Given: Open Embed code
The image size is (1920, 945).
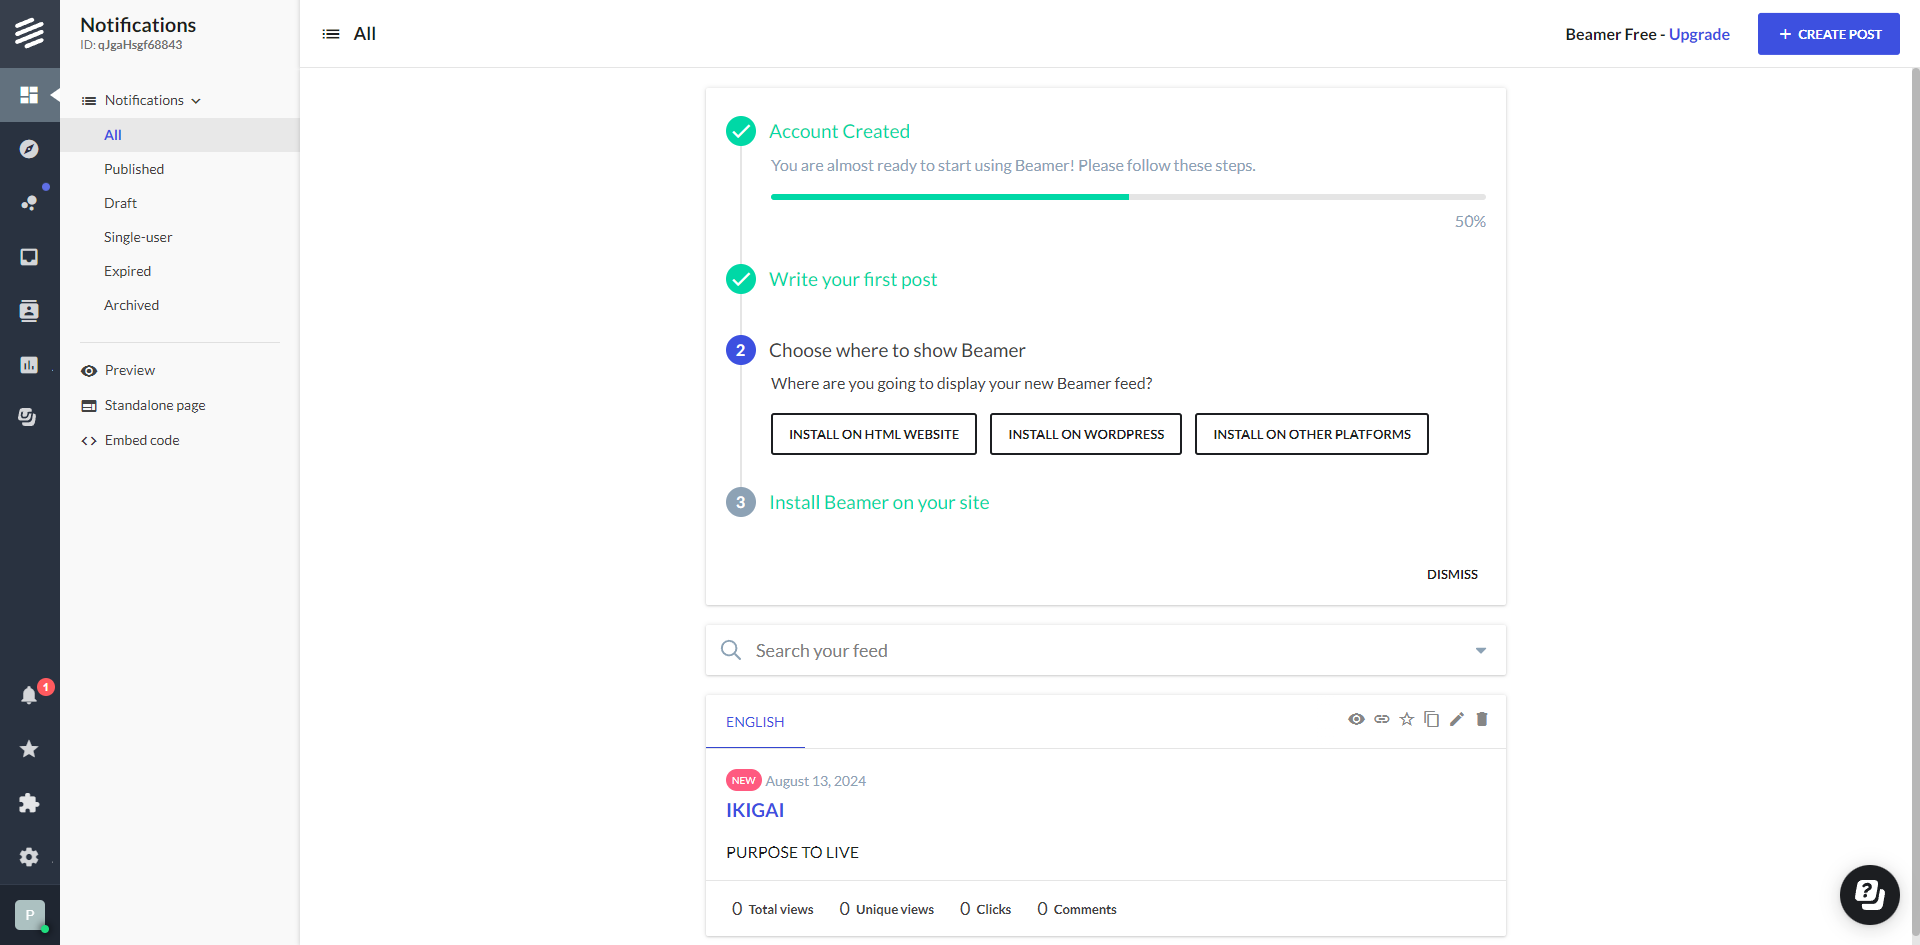Looking at the screenshot, I should click(130, 440).
